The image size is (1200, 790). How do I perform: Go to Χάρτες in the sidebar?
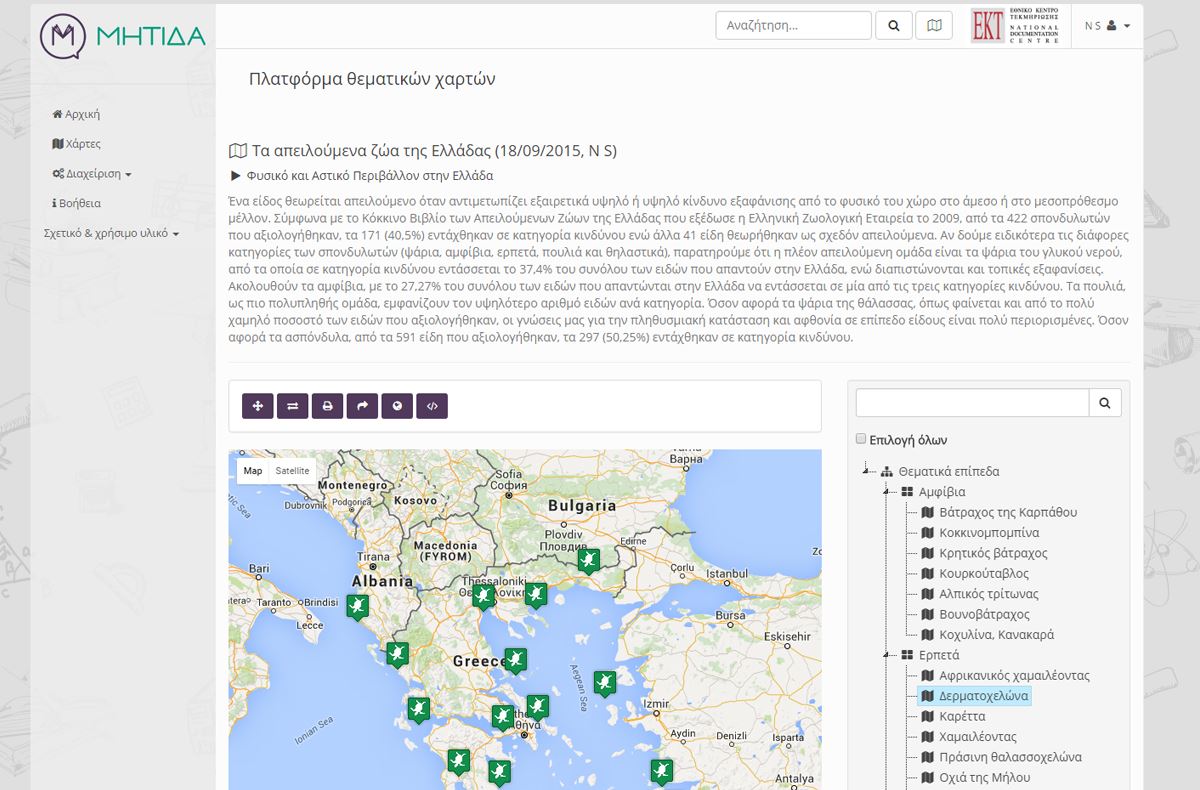(77, 144)
